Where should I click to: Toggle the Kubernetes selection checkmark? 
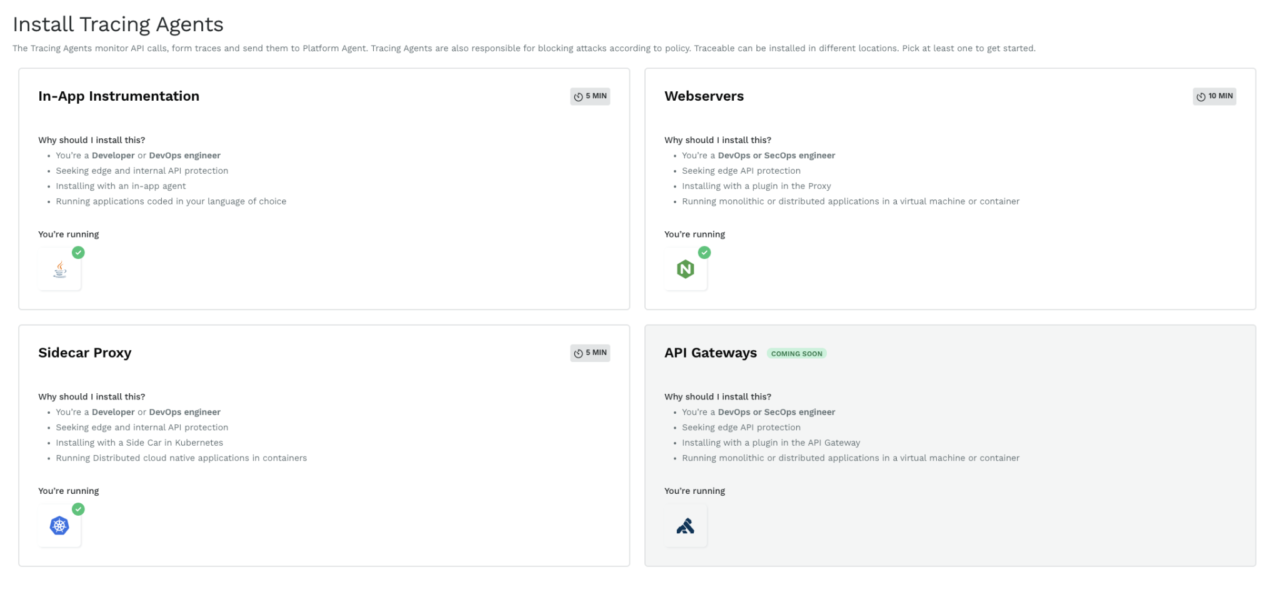(x=77, y=509)
